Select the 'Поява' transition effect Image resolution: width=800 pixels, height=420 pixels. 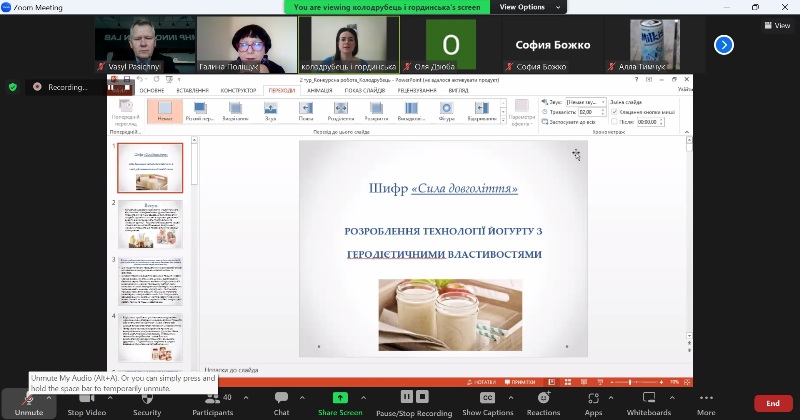pos(306,111)
